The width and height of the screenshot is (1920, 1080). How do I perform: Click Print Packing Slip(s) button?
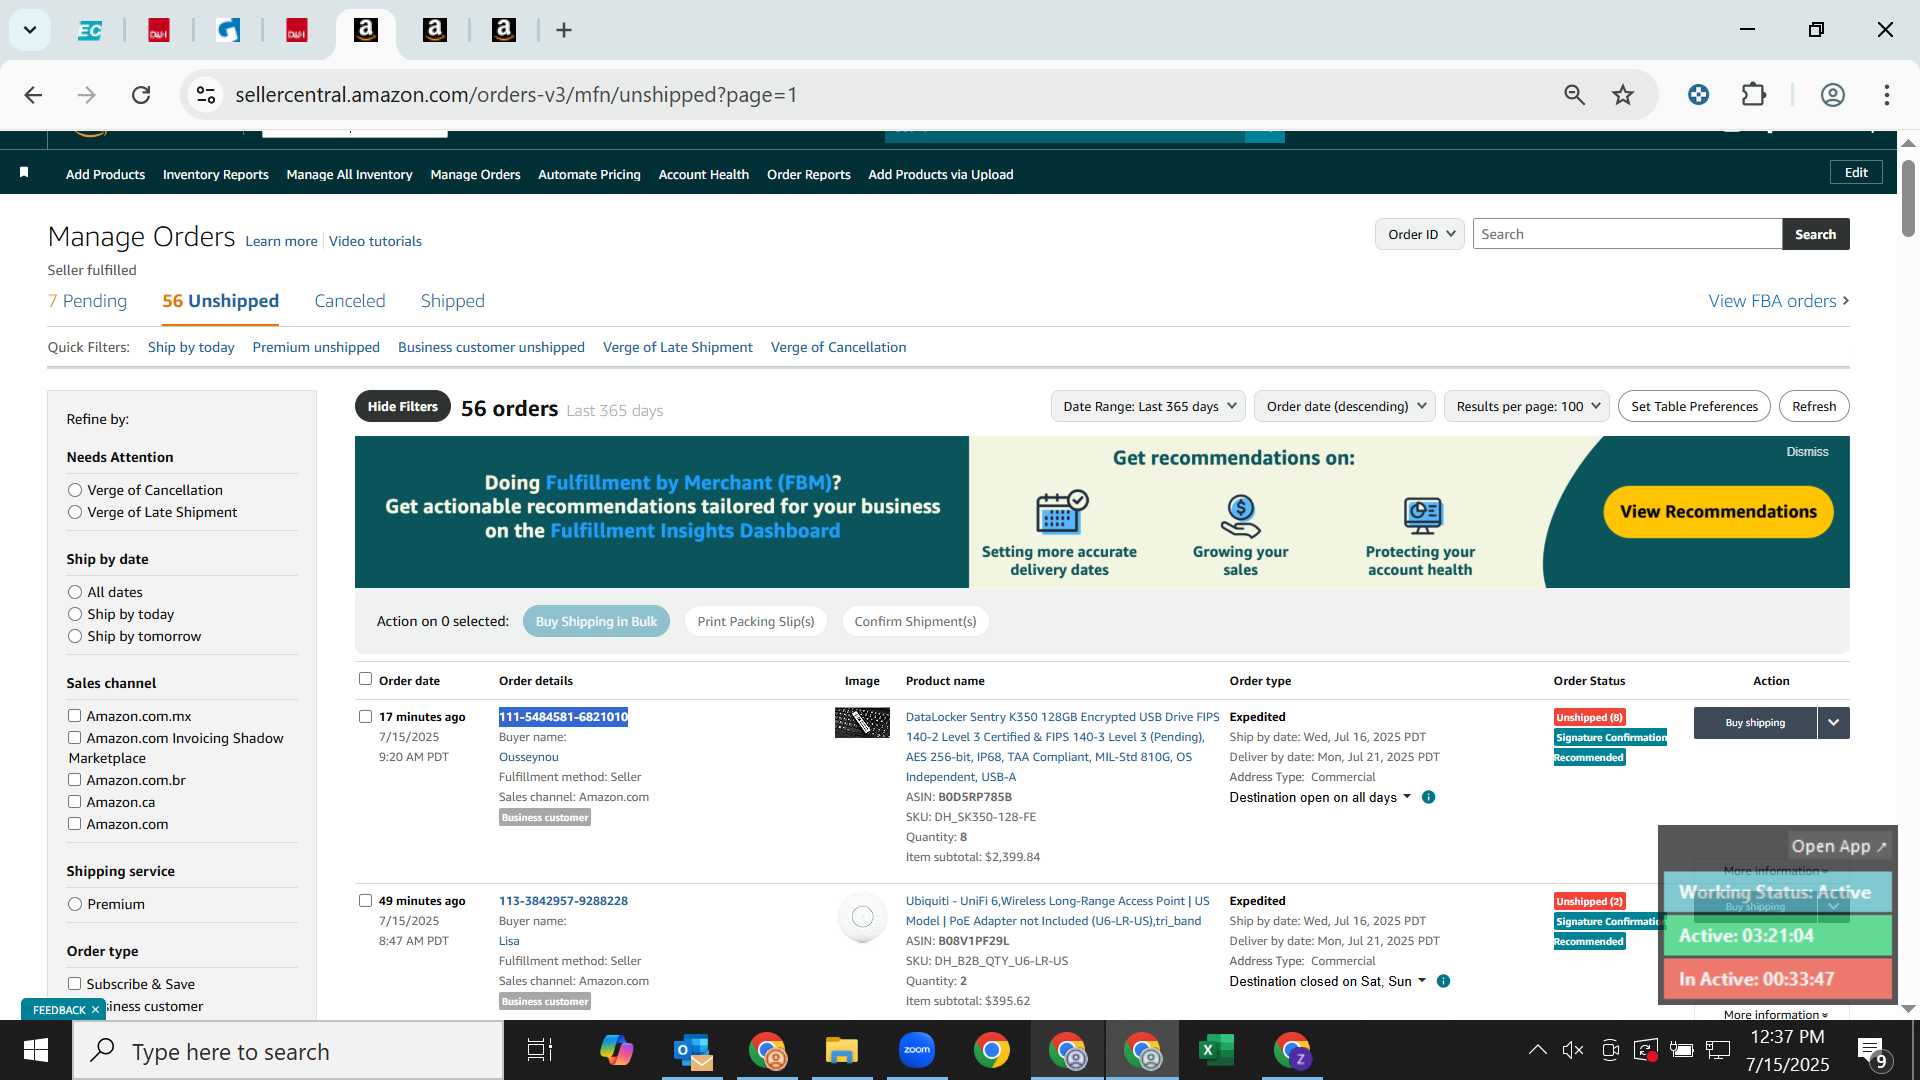click(x=756, y=621)
